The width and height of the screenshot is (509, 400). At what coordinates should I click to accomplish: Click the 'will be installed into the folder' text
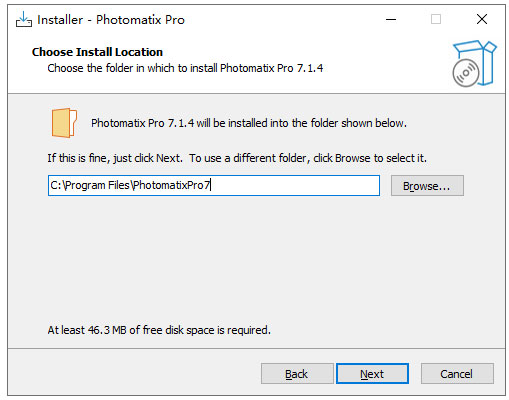point(249,123)
